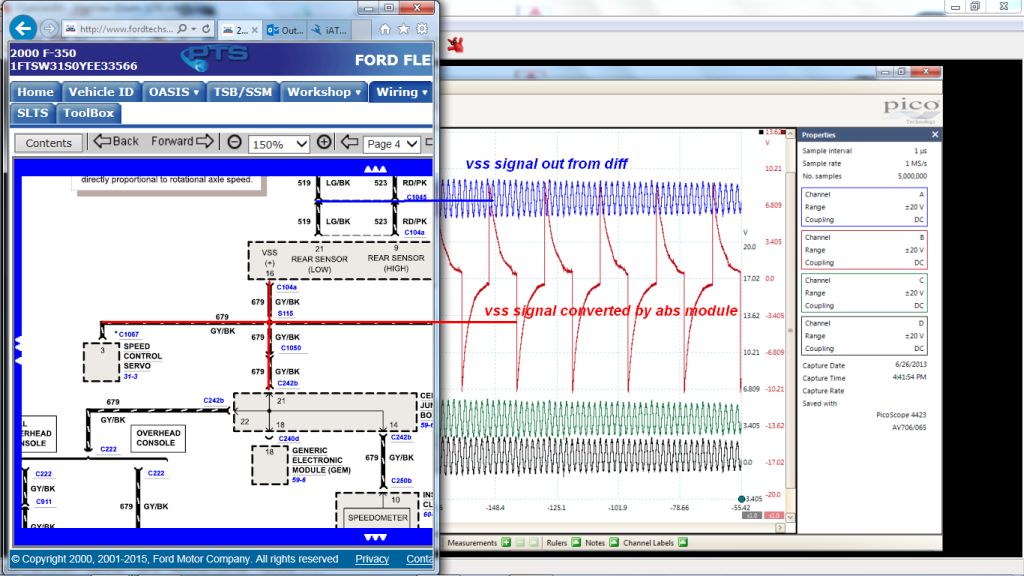Open browser tools gear icon
The height and width of the screenshot is (576, 1024).
tap(422, 29)
